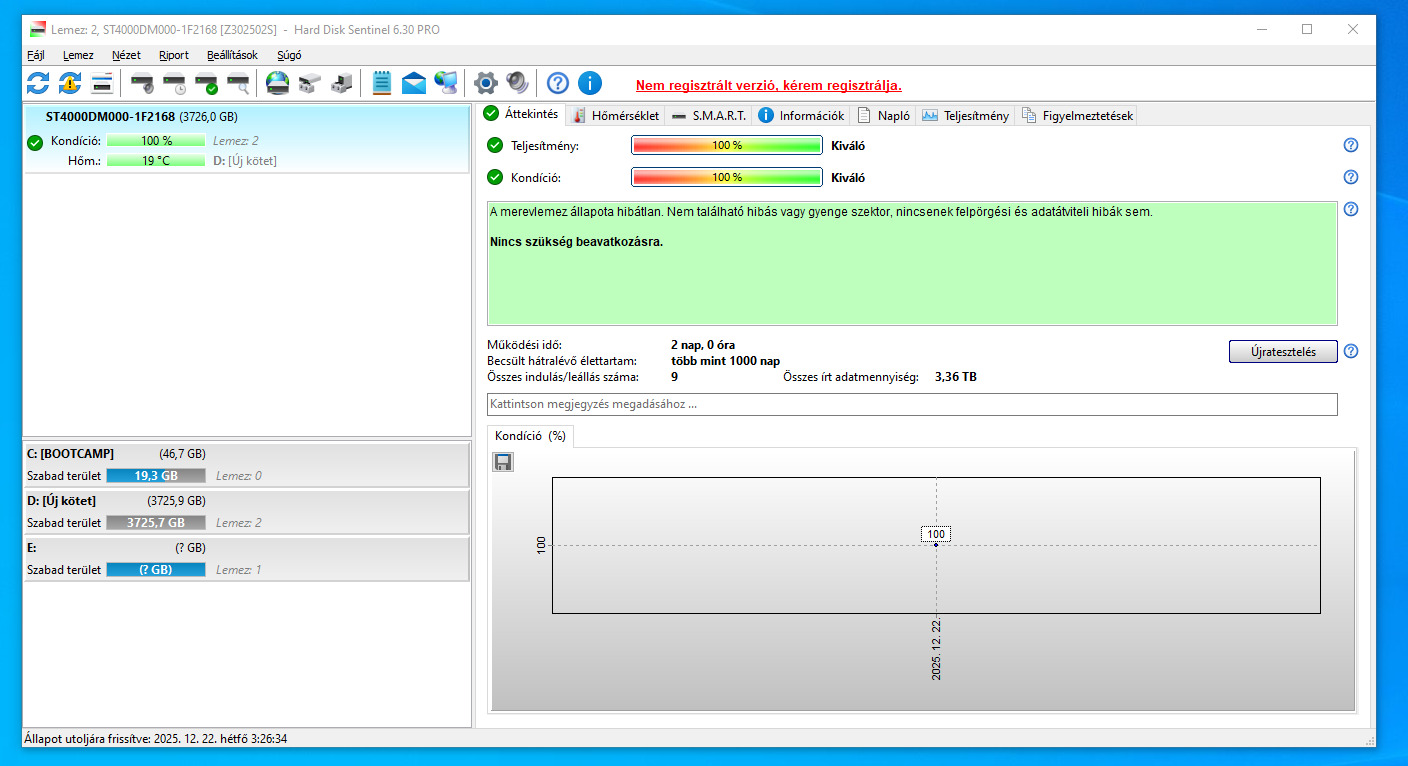Click the Újratesztelés button
Viewport: 1408px width, 766px height.
coord(1283,351)
